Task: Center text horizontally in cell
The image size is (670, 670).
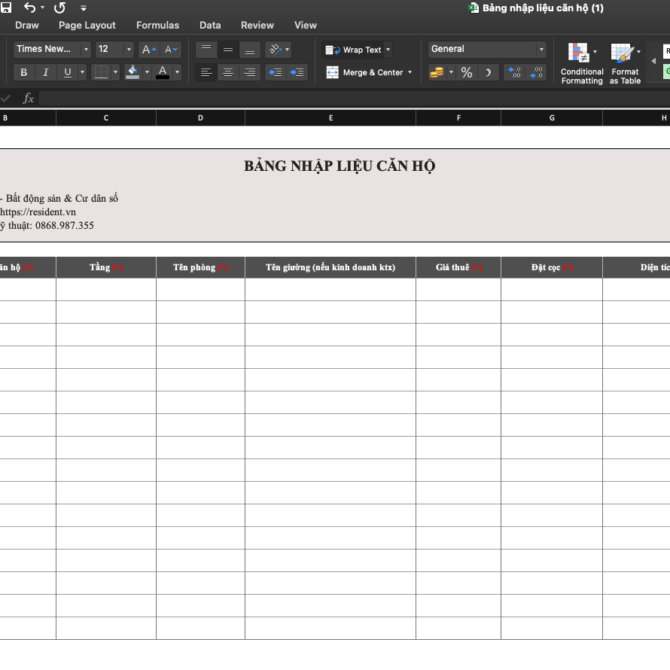Action: pyautogui.click(x=228, y=72)
